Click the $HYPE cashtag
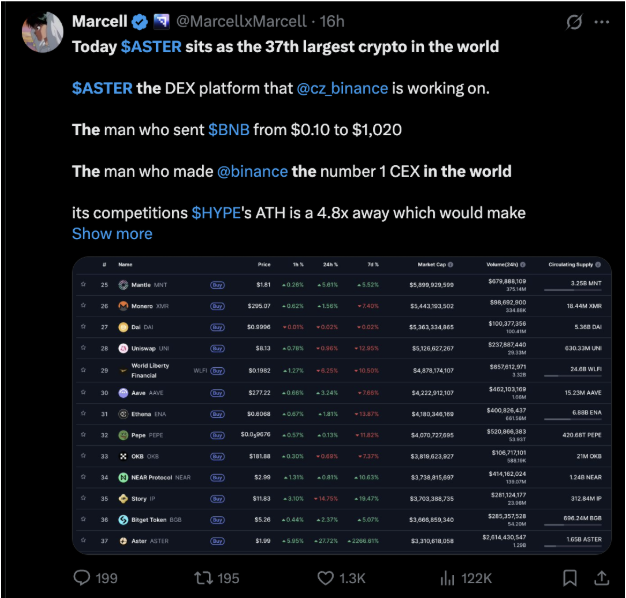Screen dimensions: 626x598 [x=216, y=213]
